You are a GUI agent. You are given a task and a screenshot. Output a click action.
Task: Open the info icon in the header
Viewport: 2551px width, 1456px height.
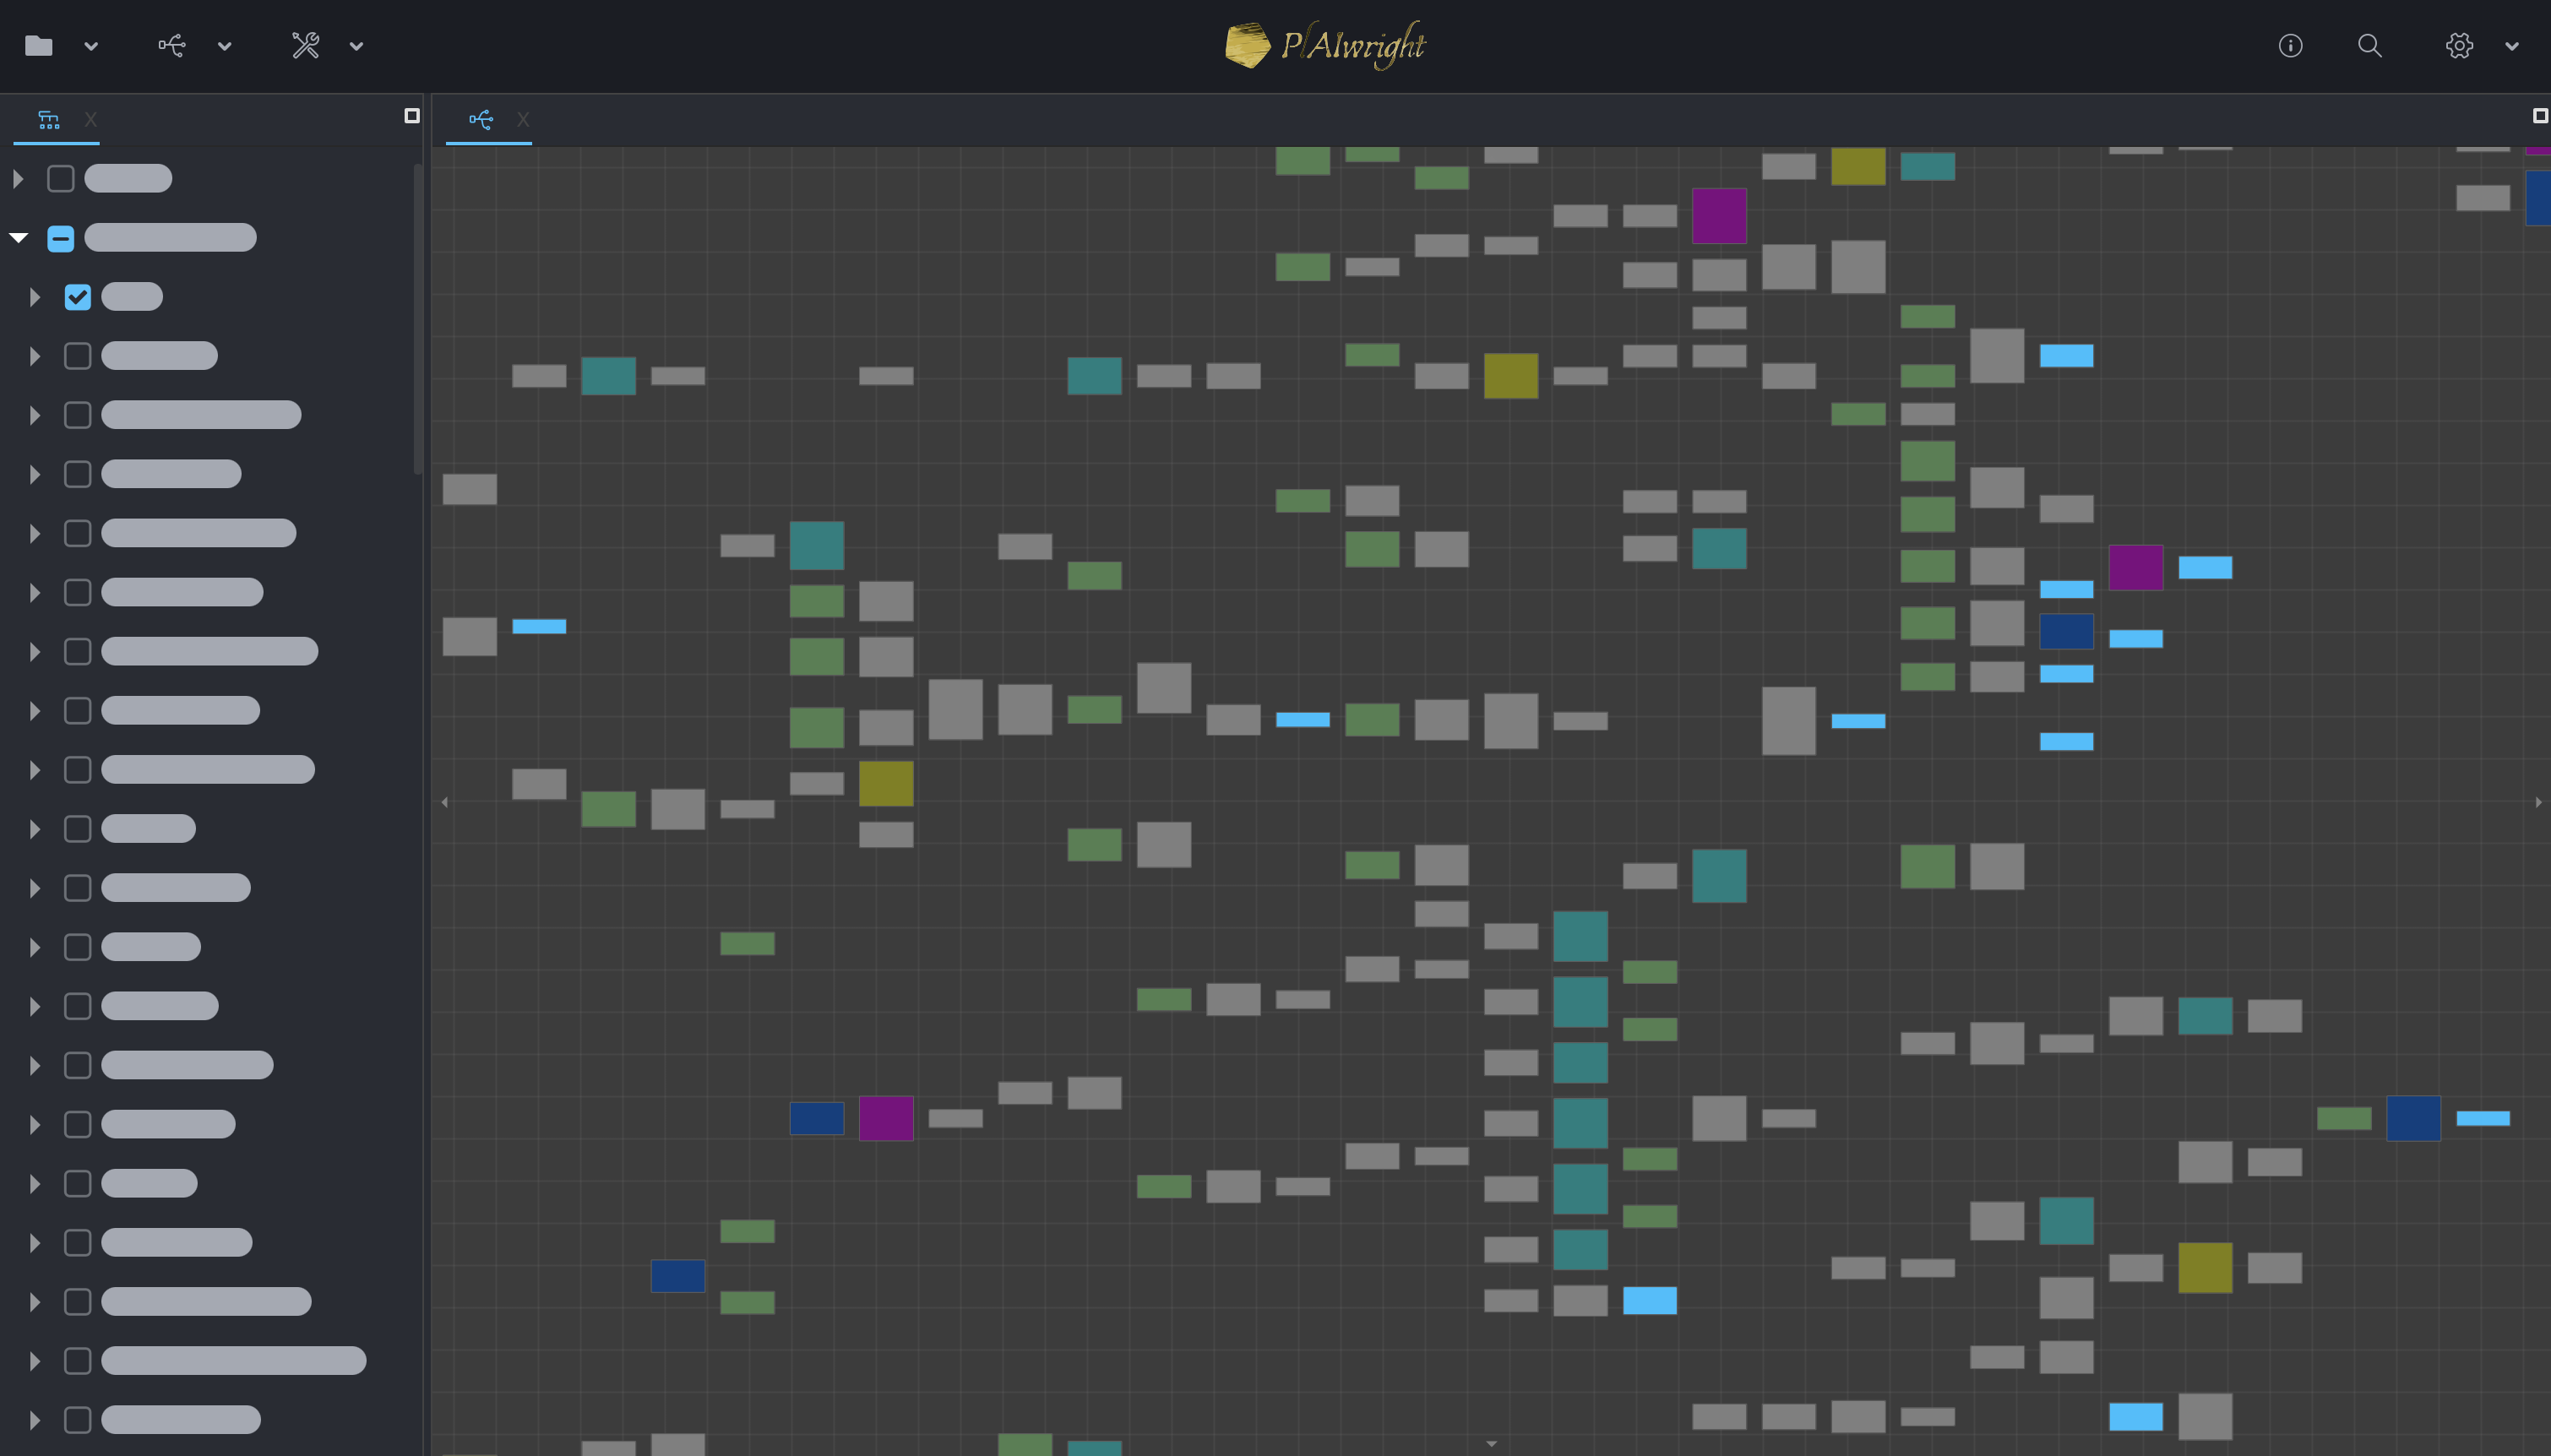[2290, 46]
